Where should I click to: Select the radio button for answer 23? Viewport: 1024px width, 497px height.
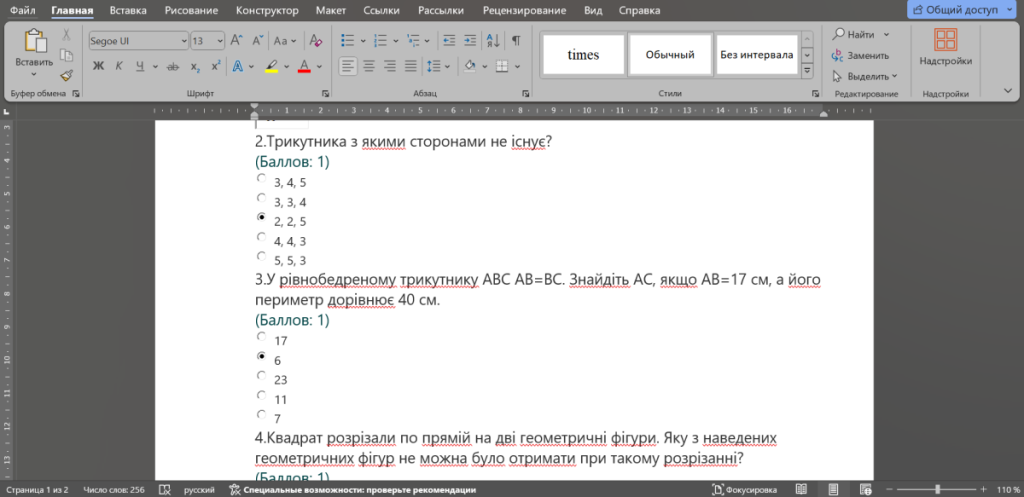(261, 376)
